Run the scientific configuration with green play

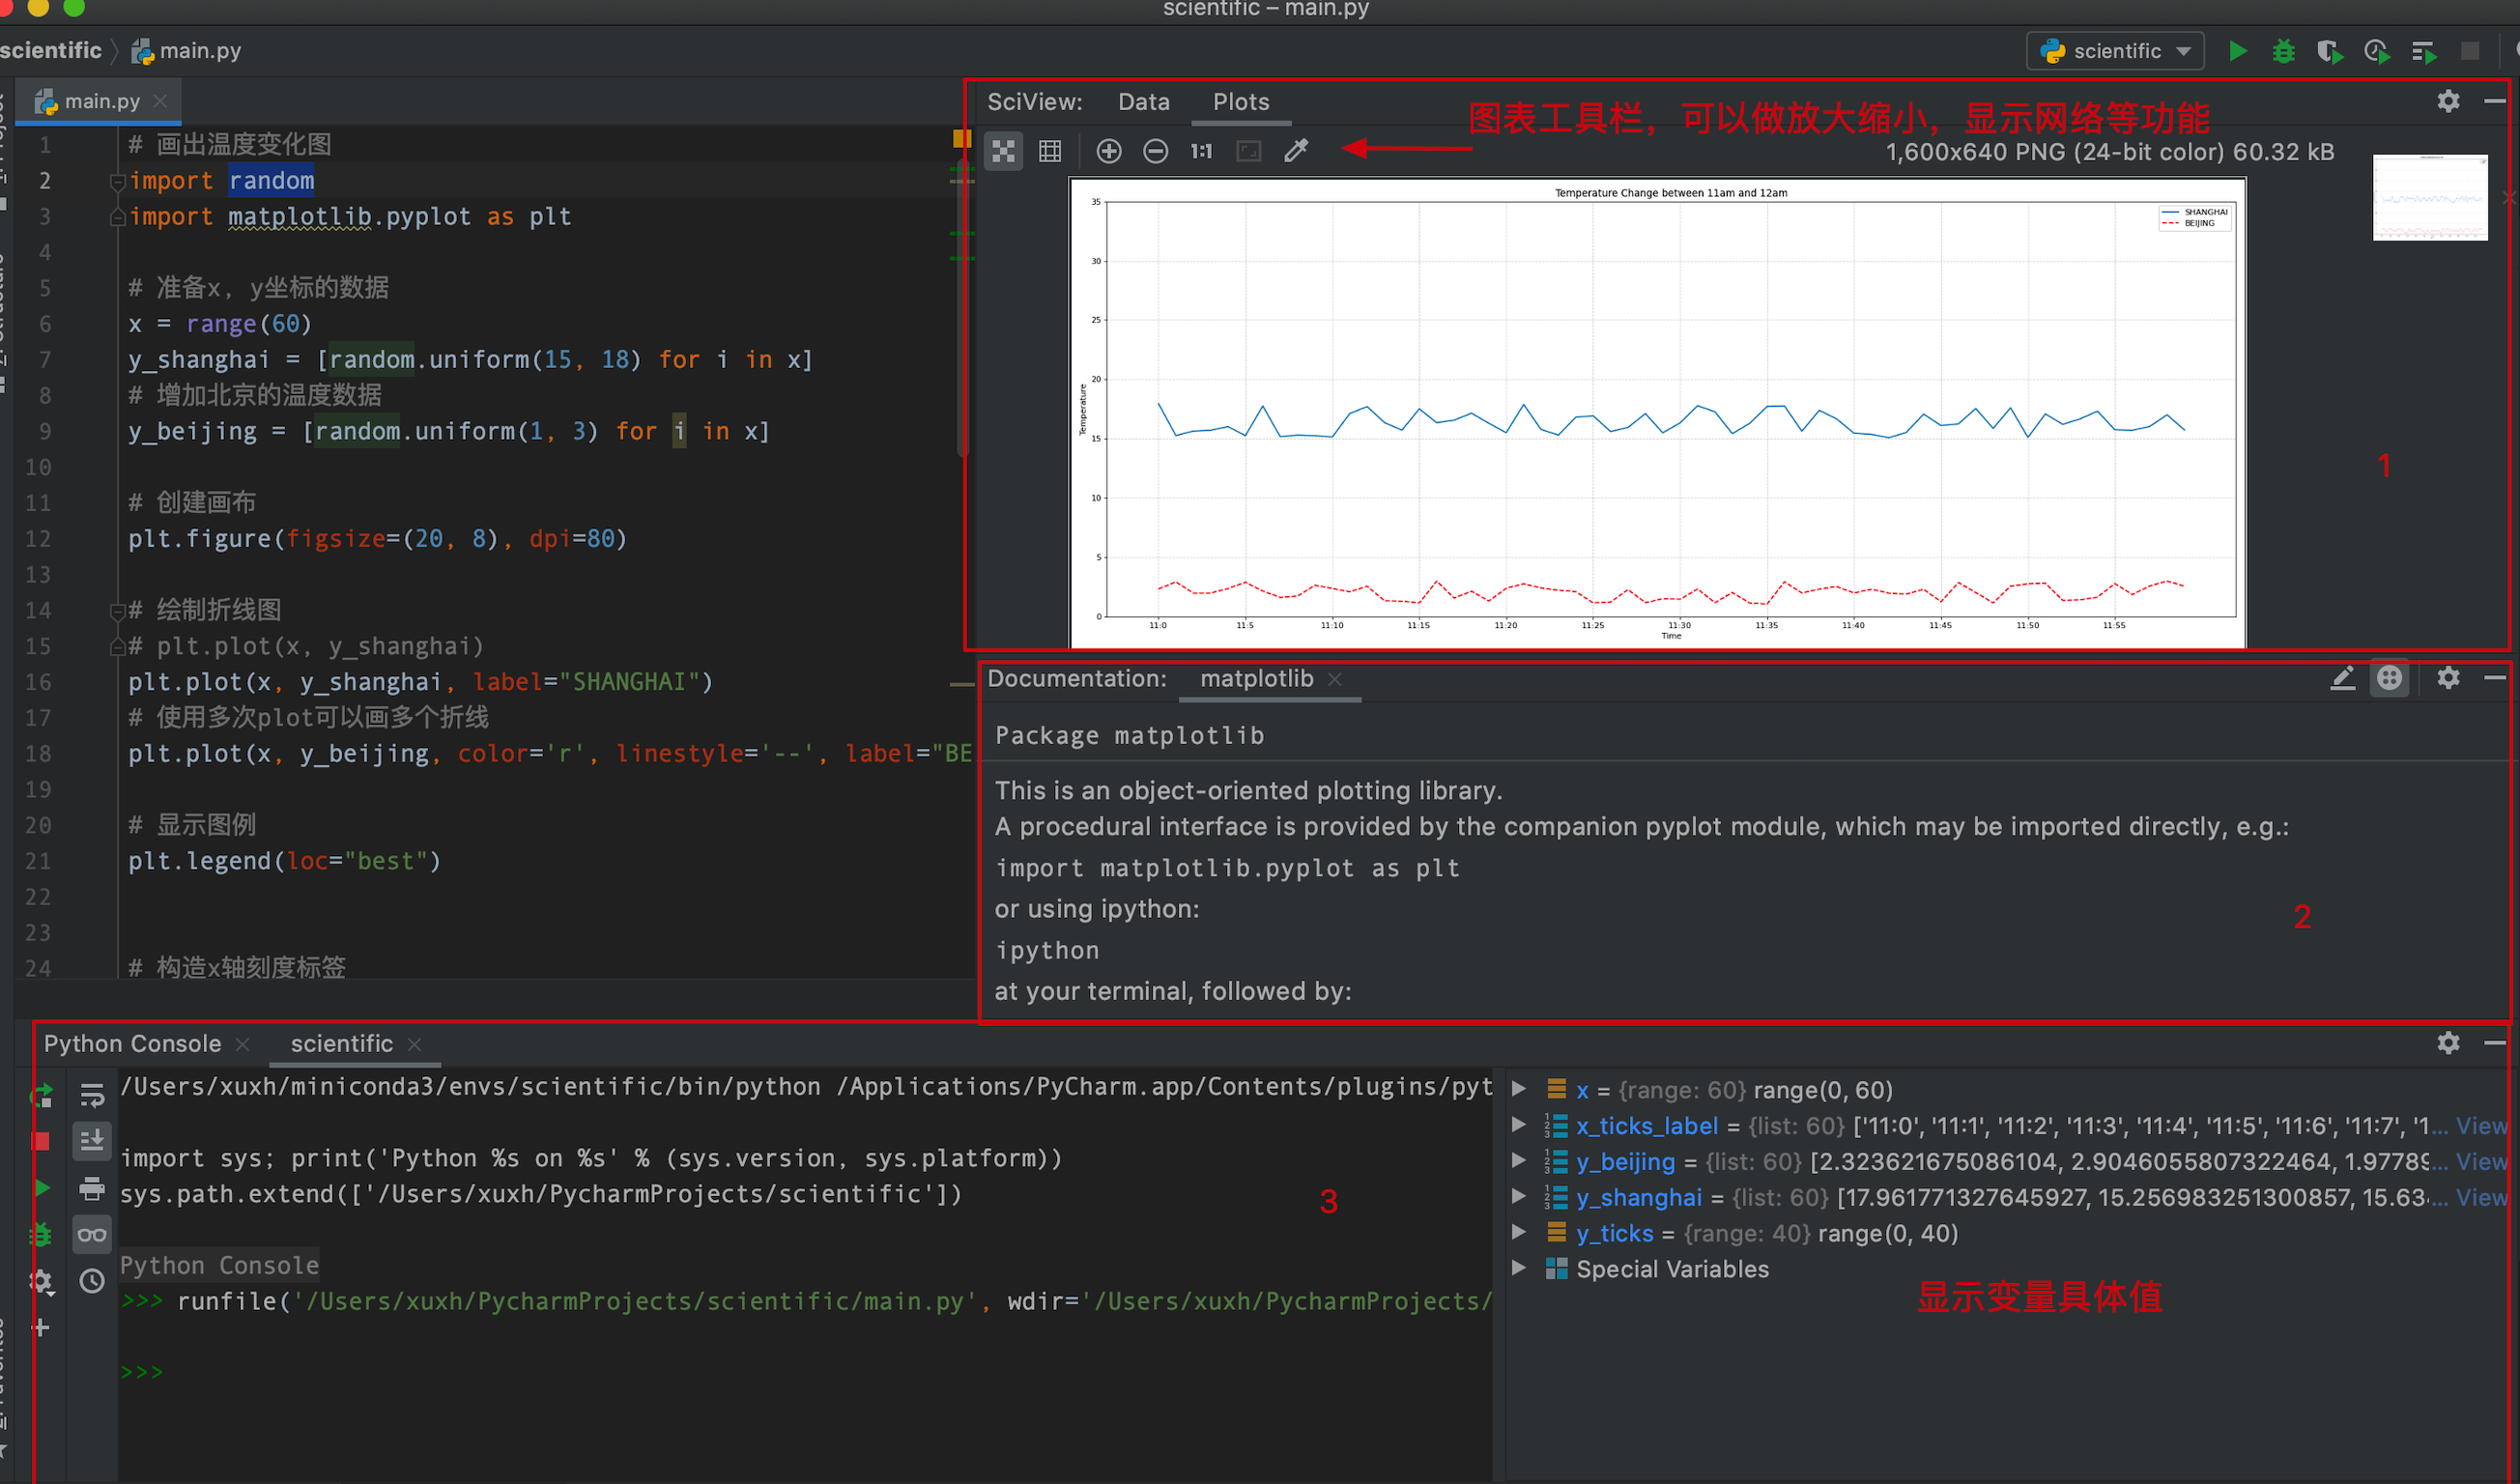pos(2238,51)
